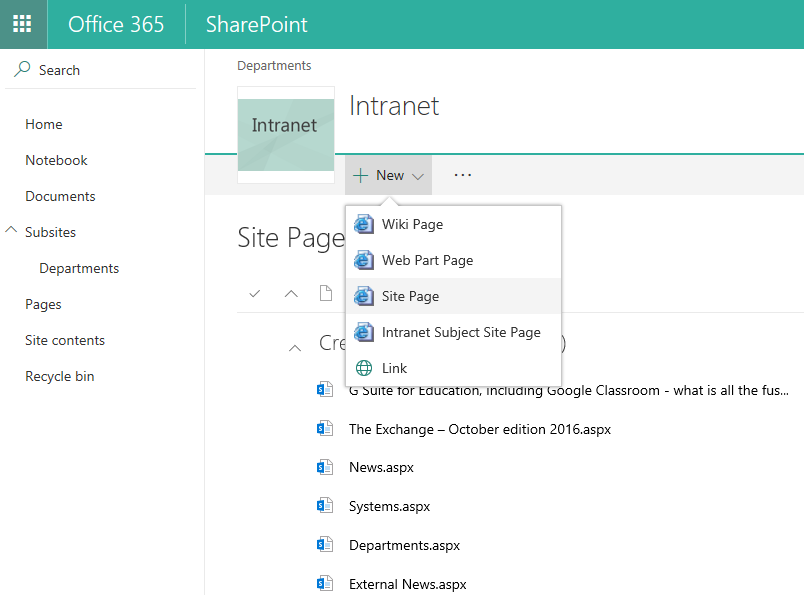Click the Web Part Page icon in the menu
The width and height of the screenshot is (804, 595).
[x=364, y=260]
